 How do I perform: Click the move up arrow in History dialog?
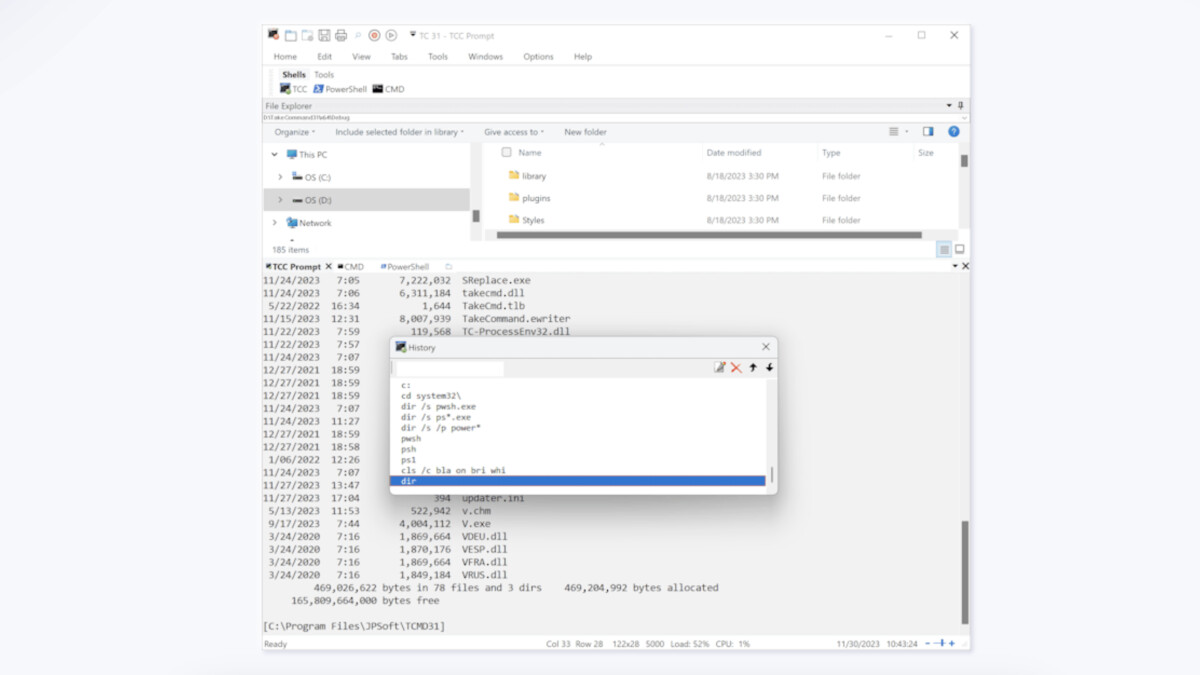pos(753,368)
